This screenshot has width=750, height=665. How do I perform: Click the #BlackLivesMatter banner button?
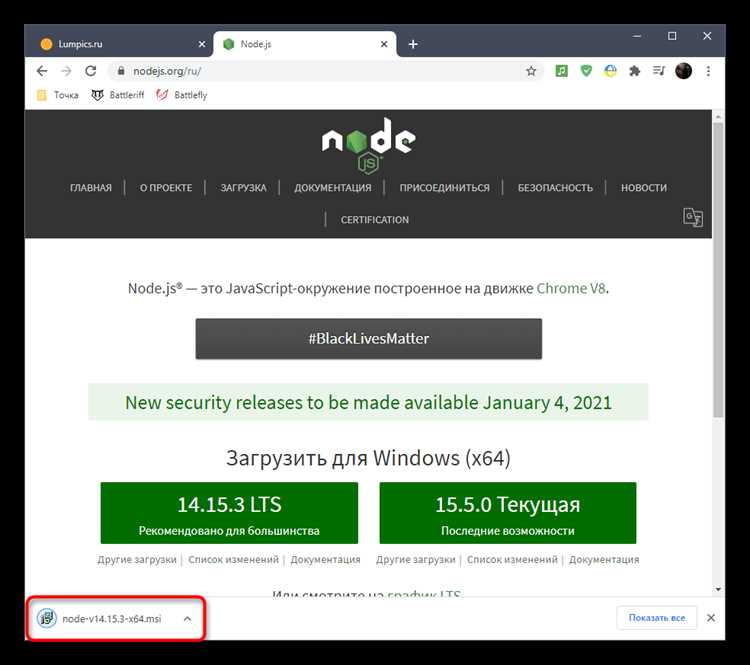pos(369,339)
